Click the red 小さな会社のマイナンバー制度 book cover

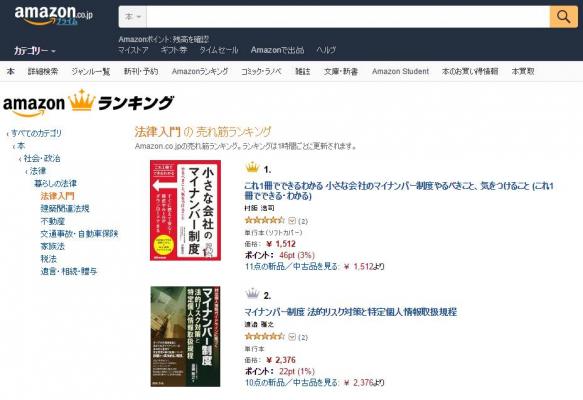click(x=186, y=210)
